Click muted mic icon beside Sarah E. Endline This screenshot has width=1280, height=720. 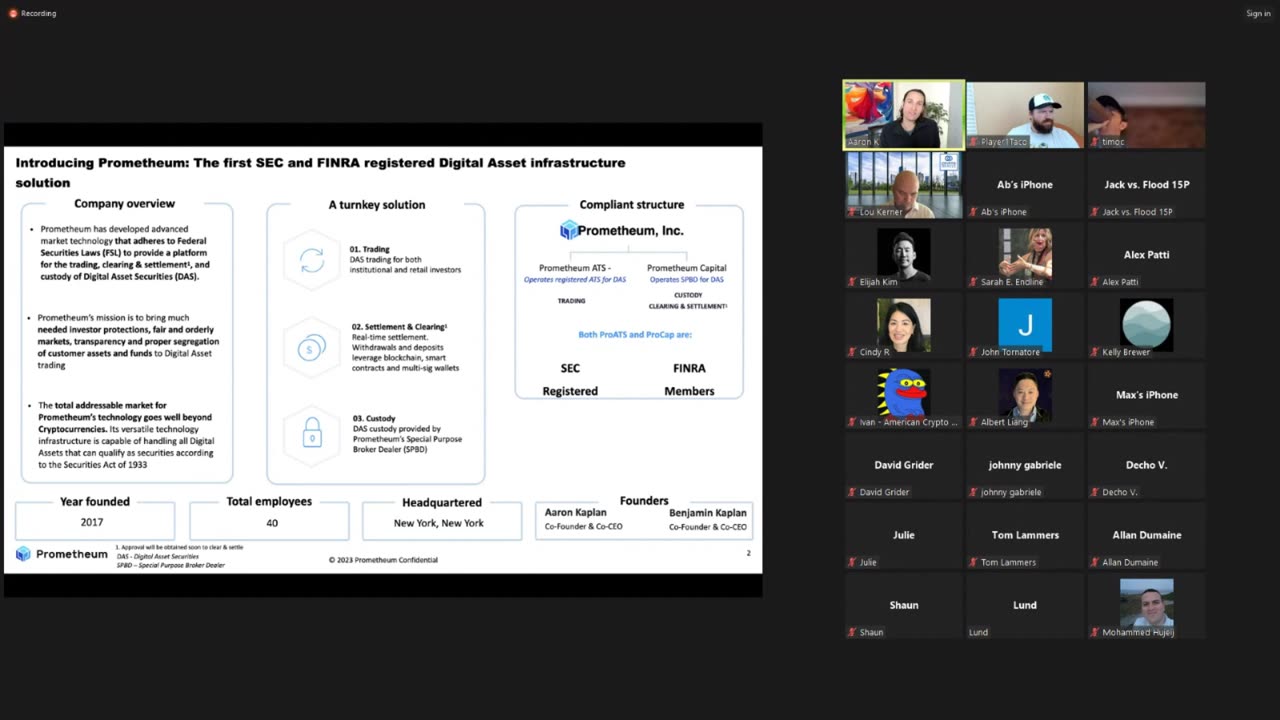point(974,282)
